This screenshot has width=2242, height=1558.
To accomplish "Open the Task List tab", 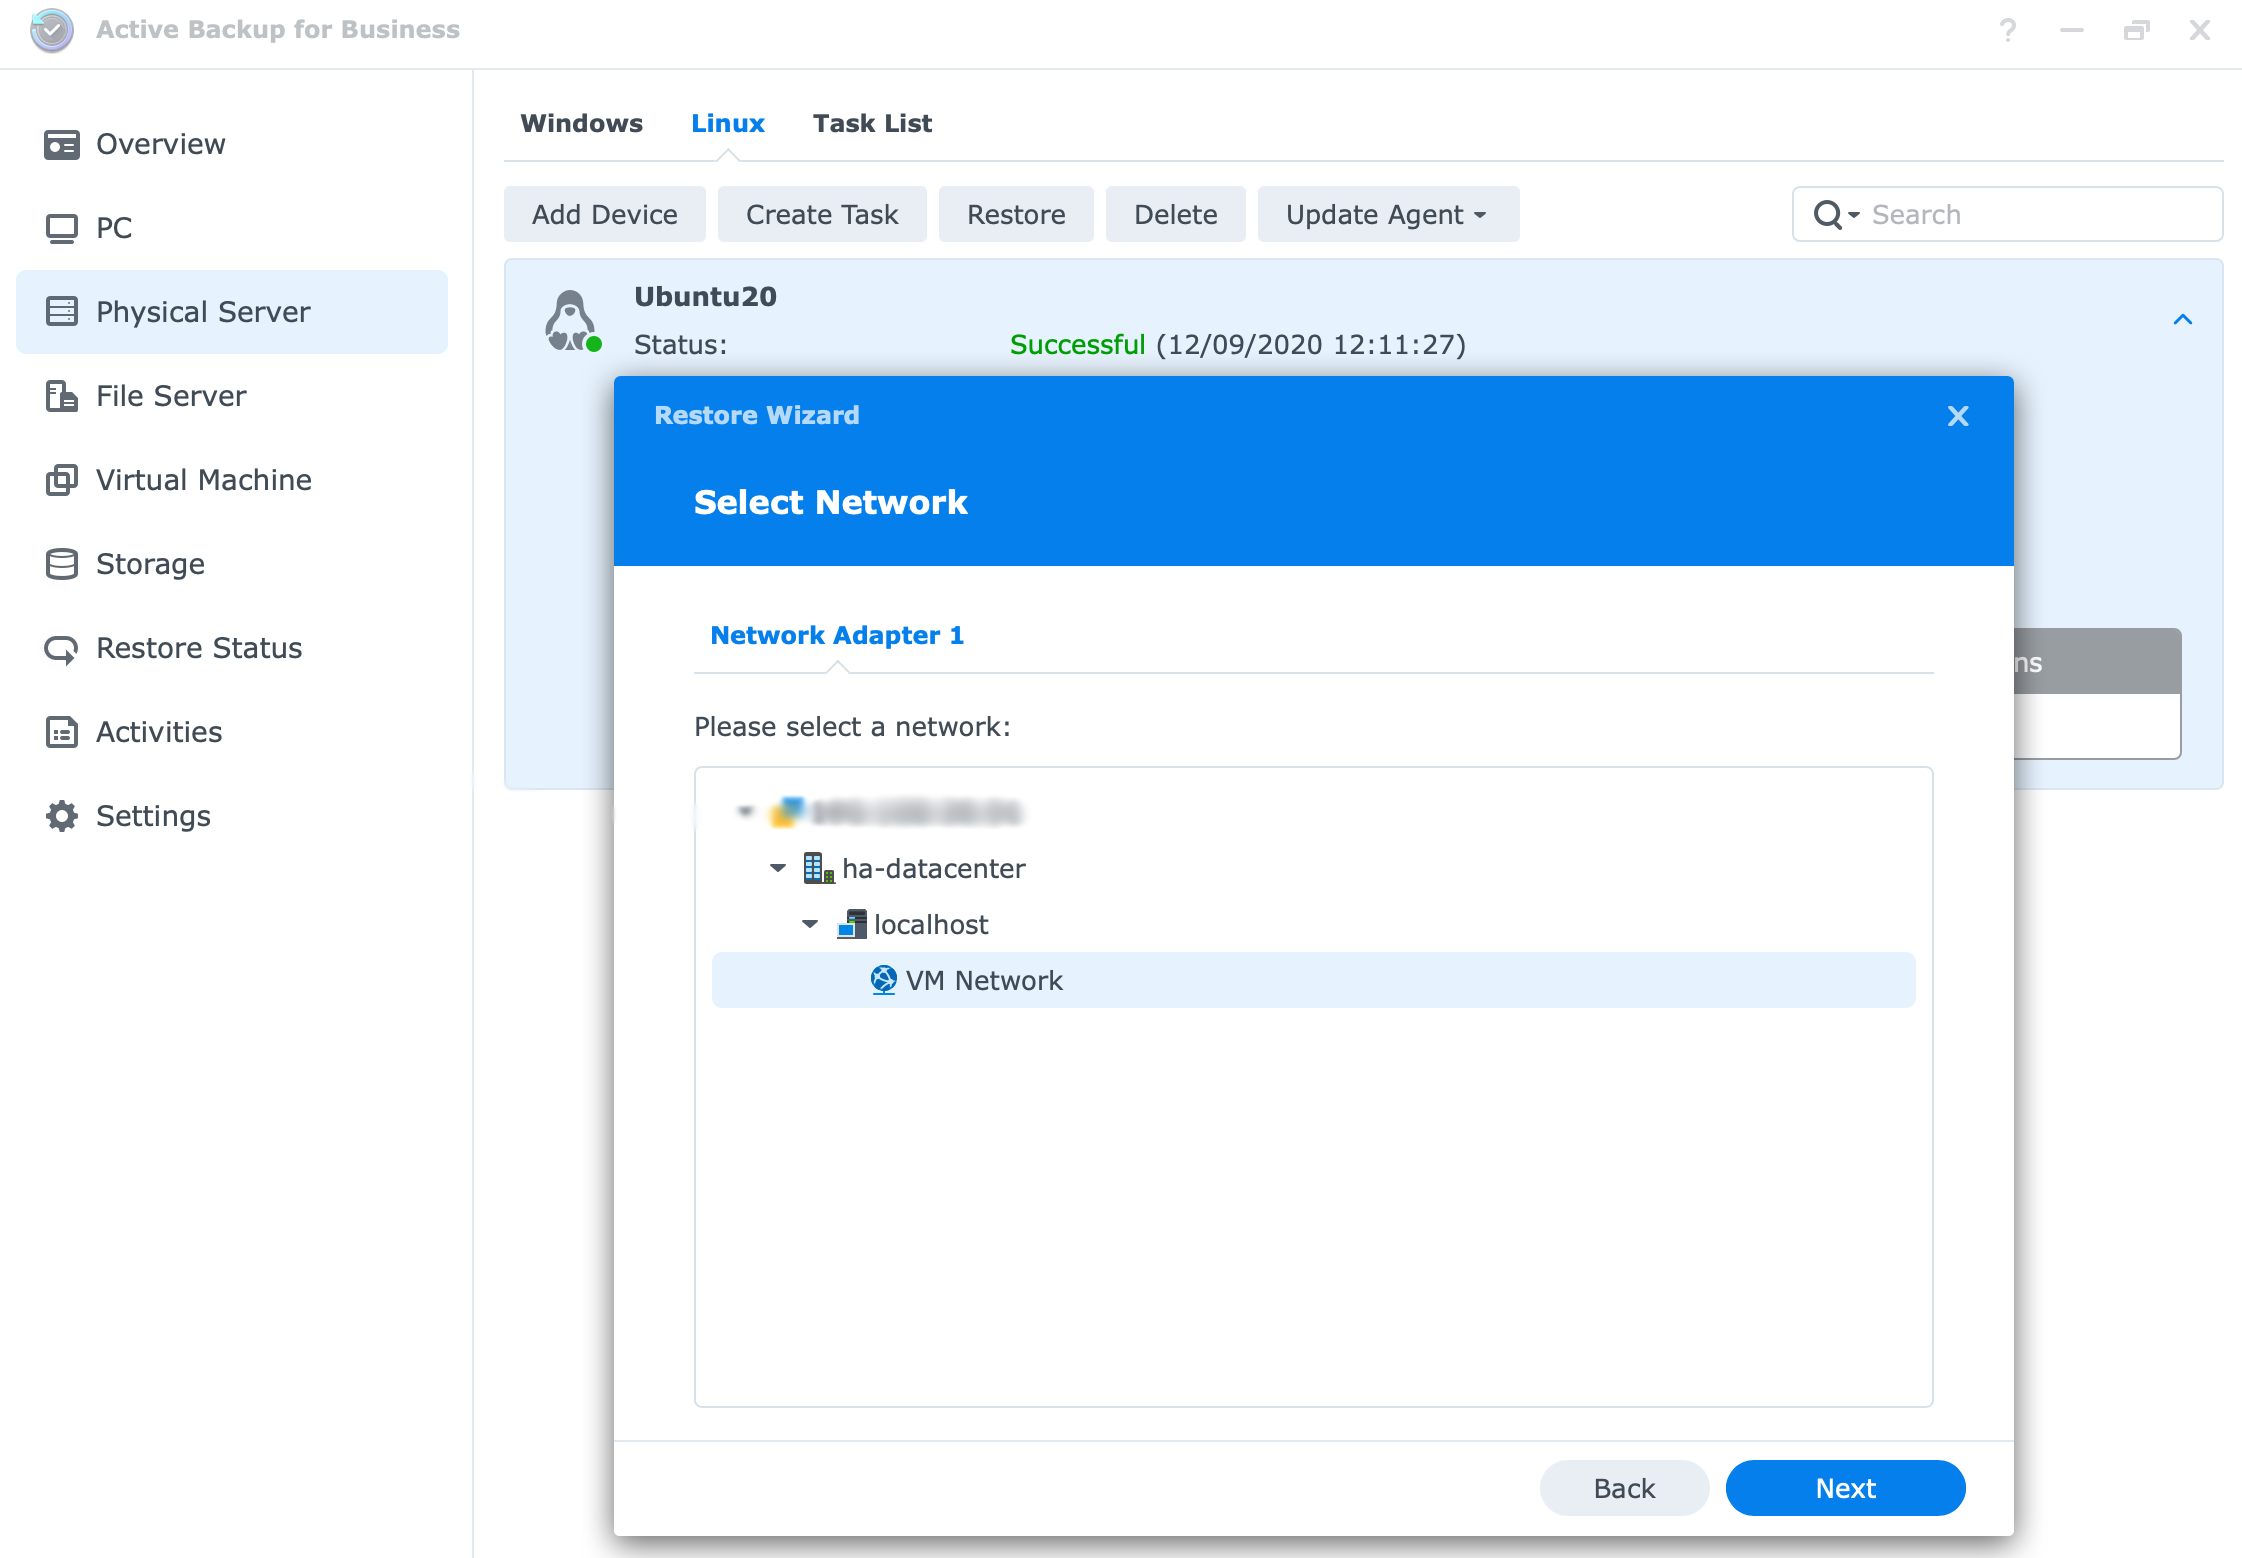I will click(x=871, y=123).
